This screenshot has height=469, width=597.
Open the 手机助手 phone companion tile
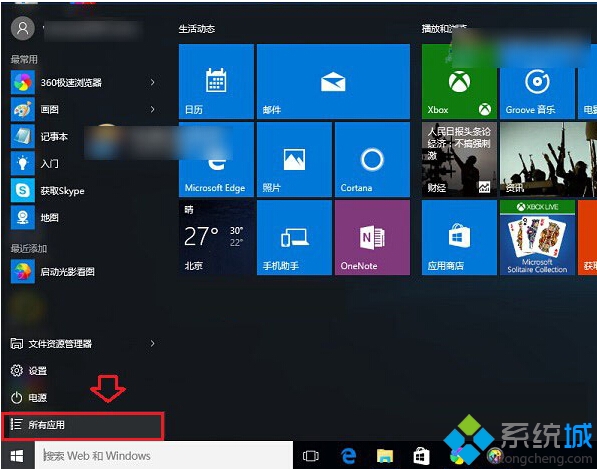(x=294, y=238)
